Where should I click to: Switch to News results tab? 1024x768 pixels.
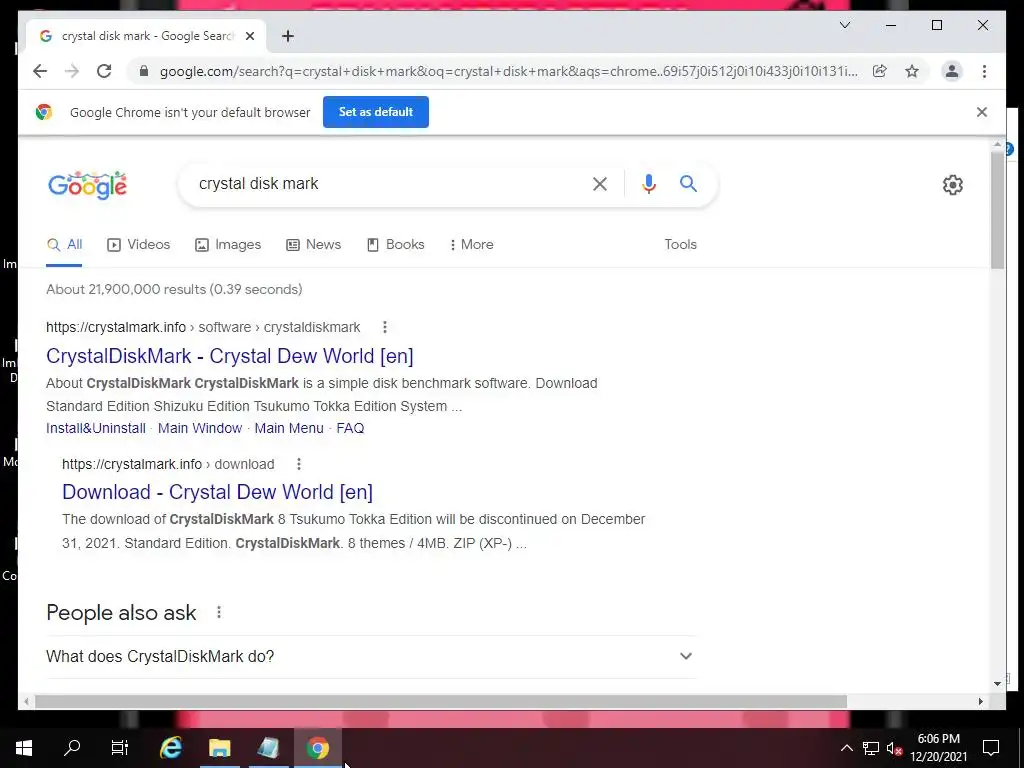[313, 244]
